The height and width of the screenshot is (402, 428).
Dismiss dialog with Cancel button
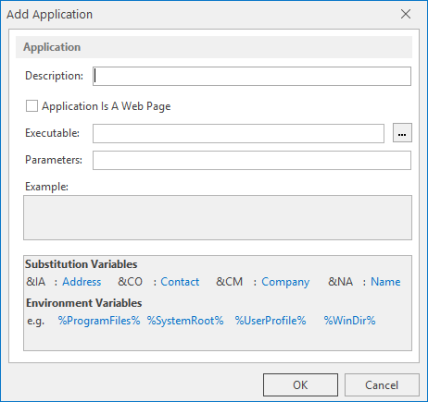[382, 385]
